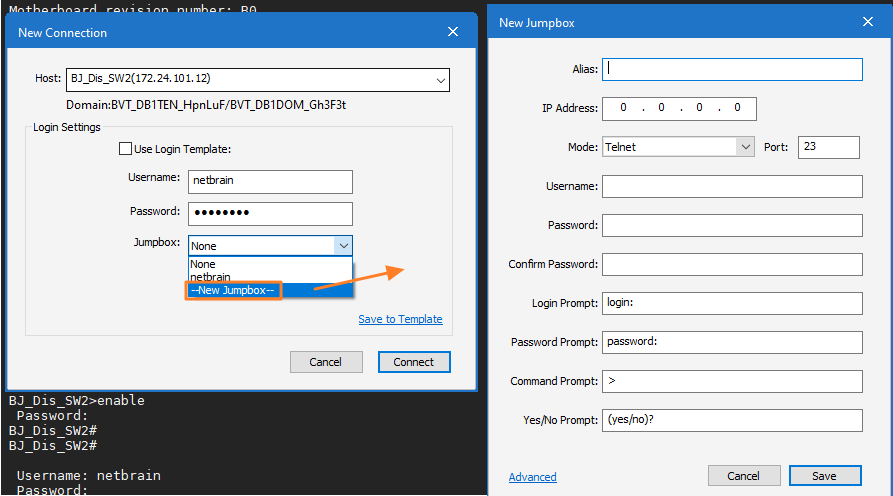
Task: Focus the Confirm Password field
Action: pyautogui.click(x=732, y=264)
